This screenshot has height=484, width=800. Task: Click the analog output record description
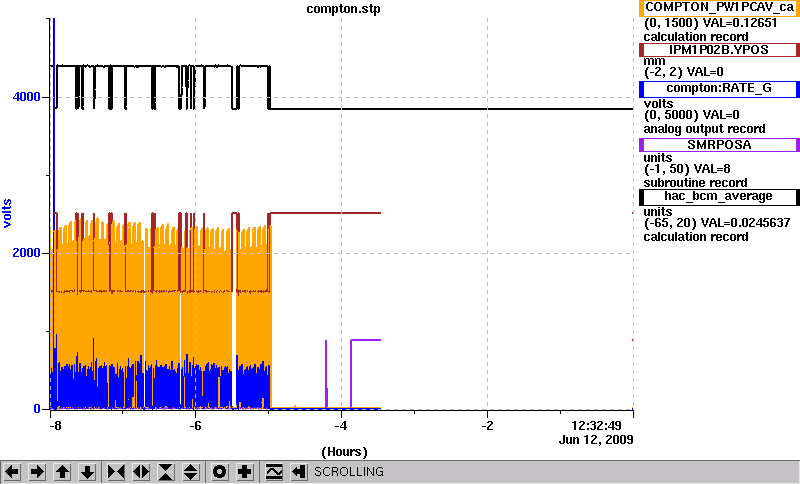pos(705,129)
